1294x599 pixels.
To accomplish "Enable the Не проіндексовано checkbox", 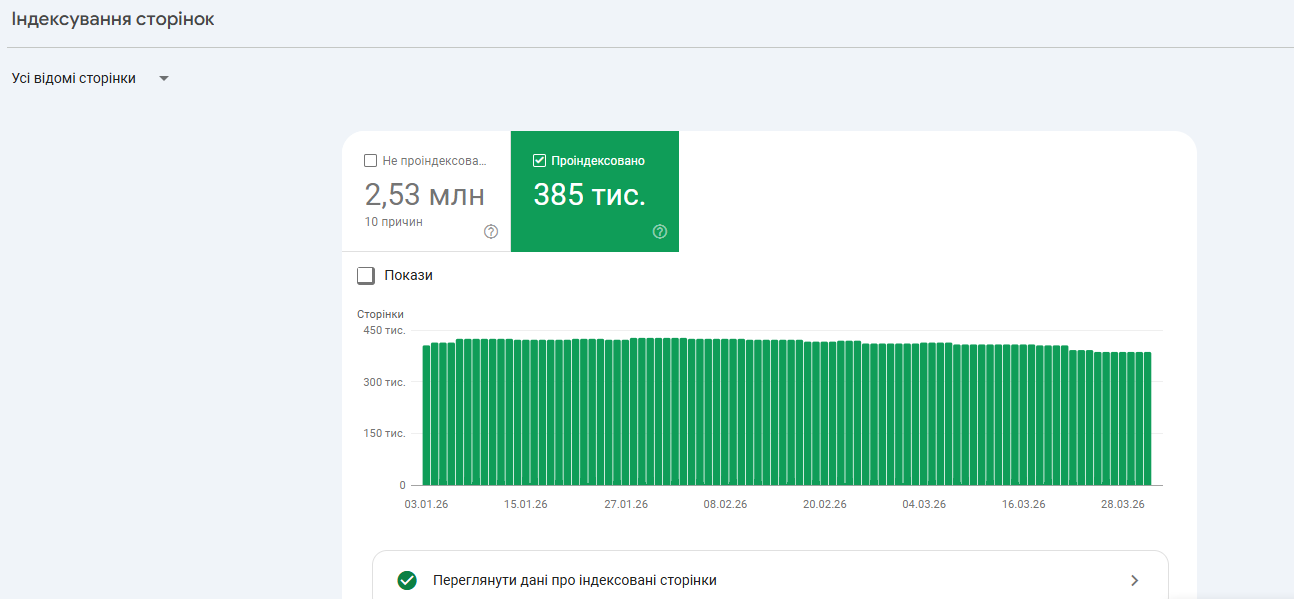I will click(x=371, y=160).
